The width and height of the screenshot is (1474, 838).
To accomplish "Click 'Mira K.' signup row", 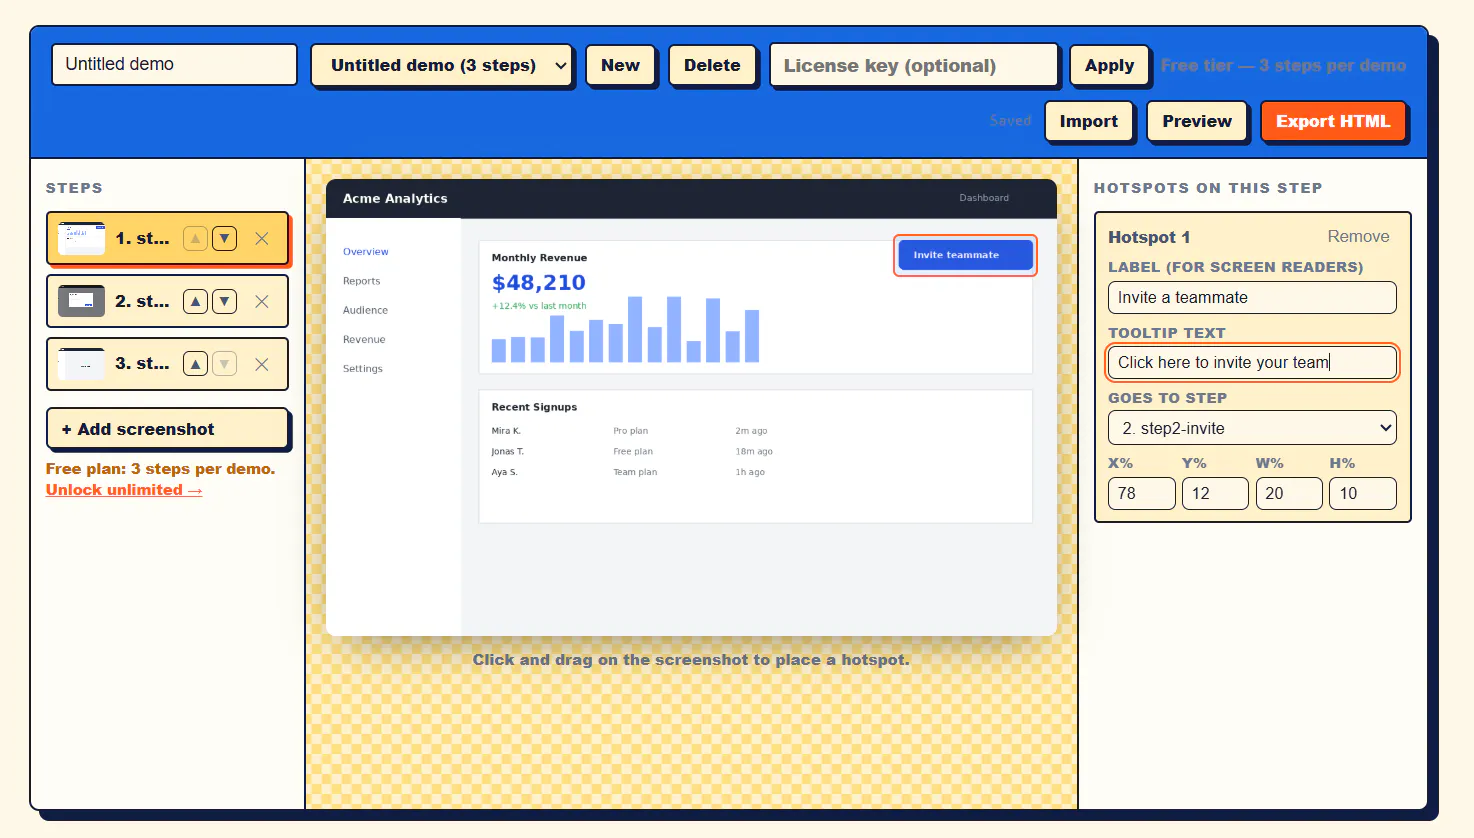I will (506, 431).
